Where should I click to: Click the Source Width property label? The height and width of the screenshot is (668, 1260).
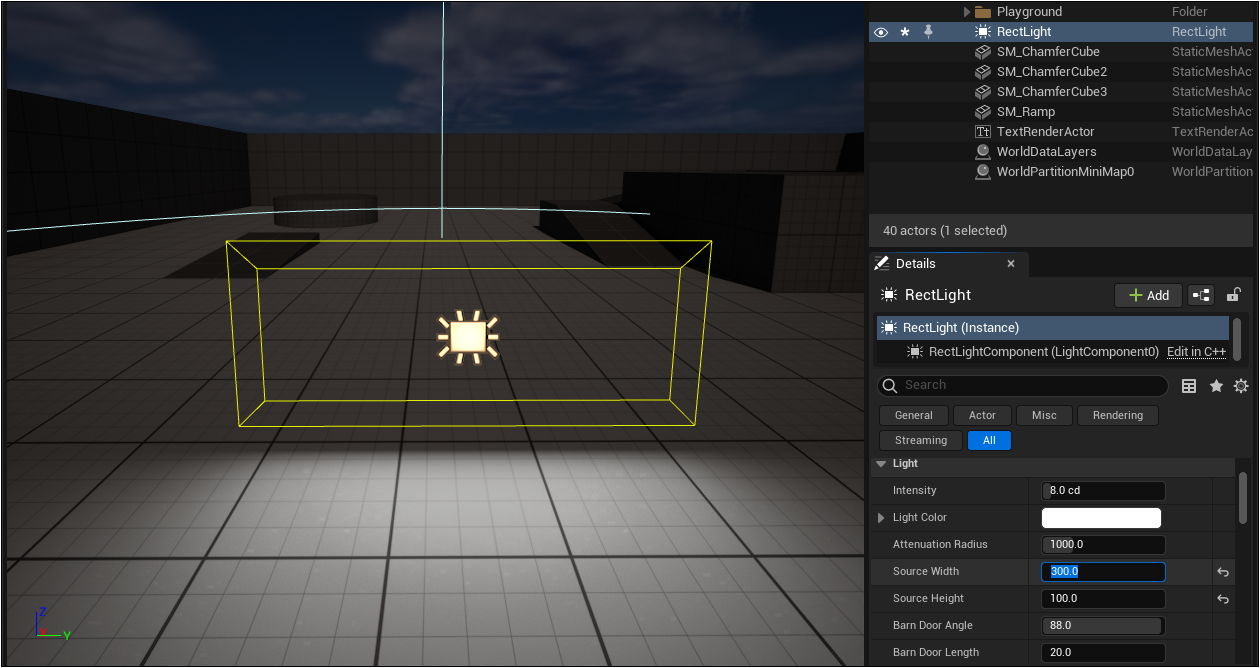[926, 572]
